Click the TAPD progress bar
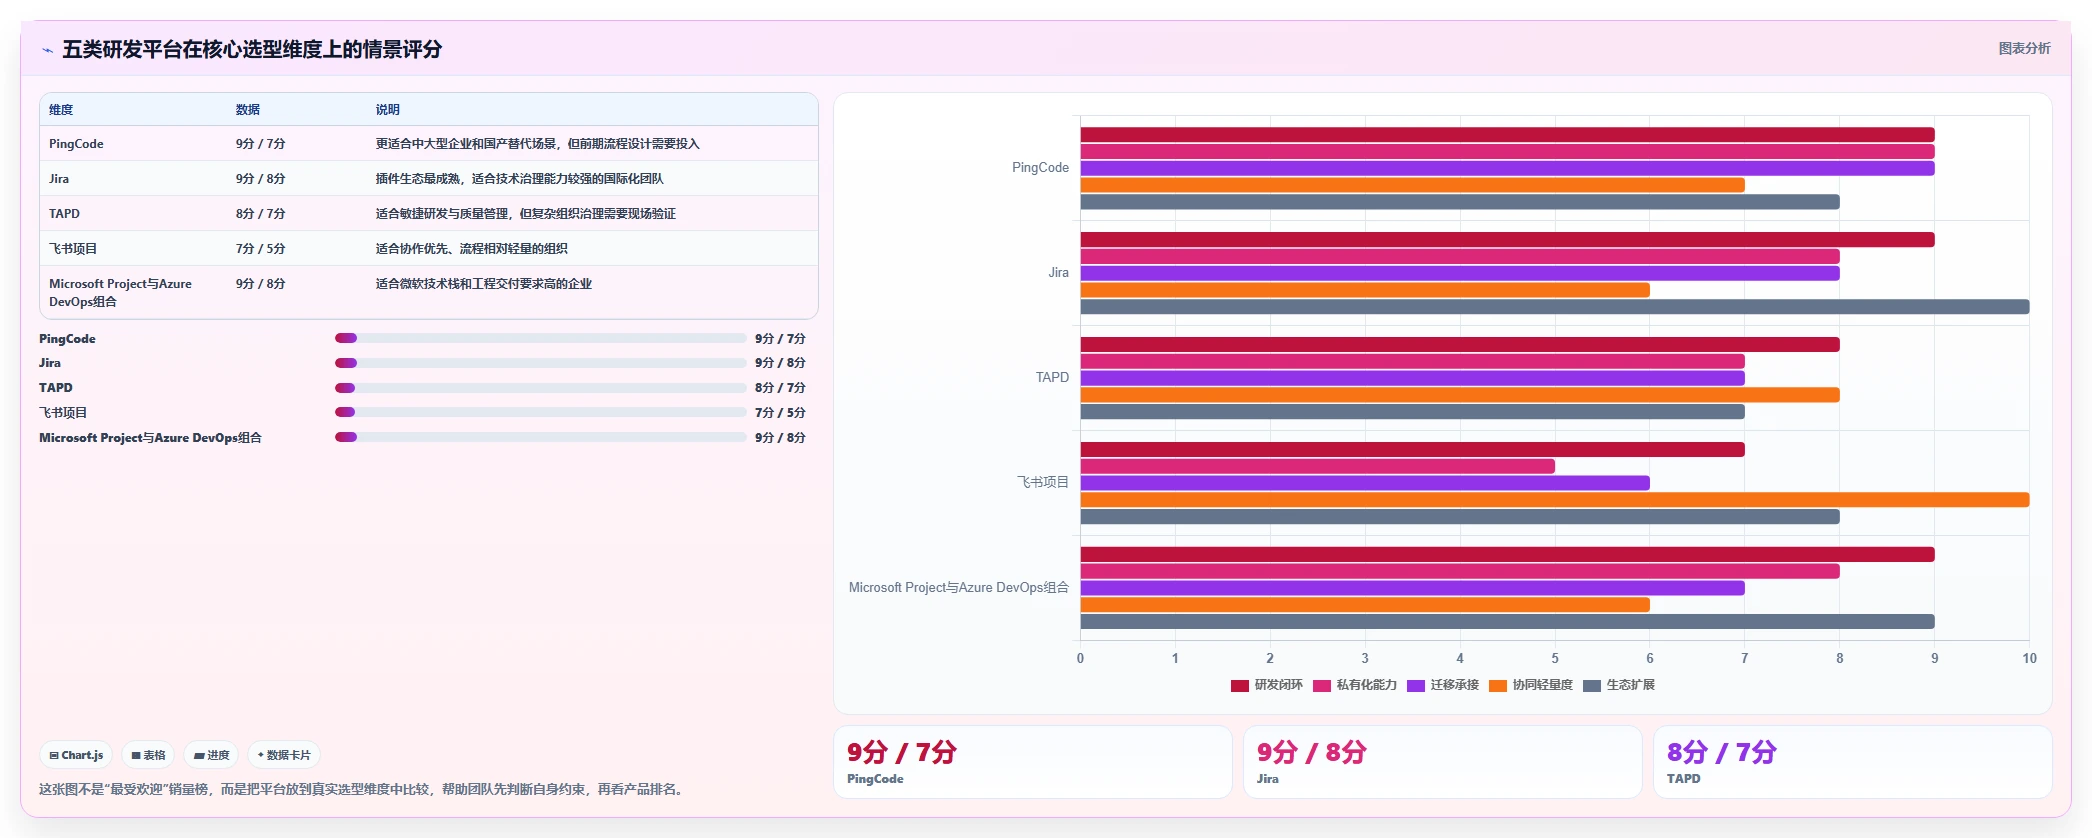Viewport: 2092px width, 838px height. click(541, 388)
